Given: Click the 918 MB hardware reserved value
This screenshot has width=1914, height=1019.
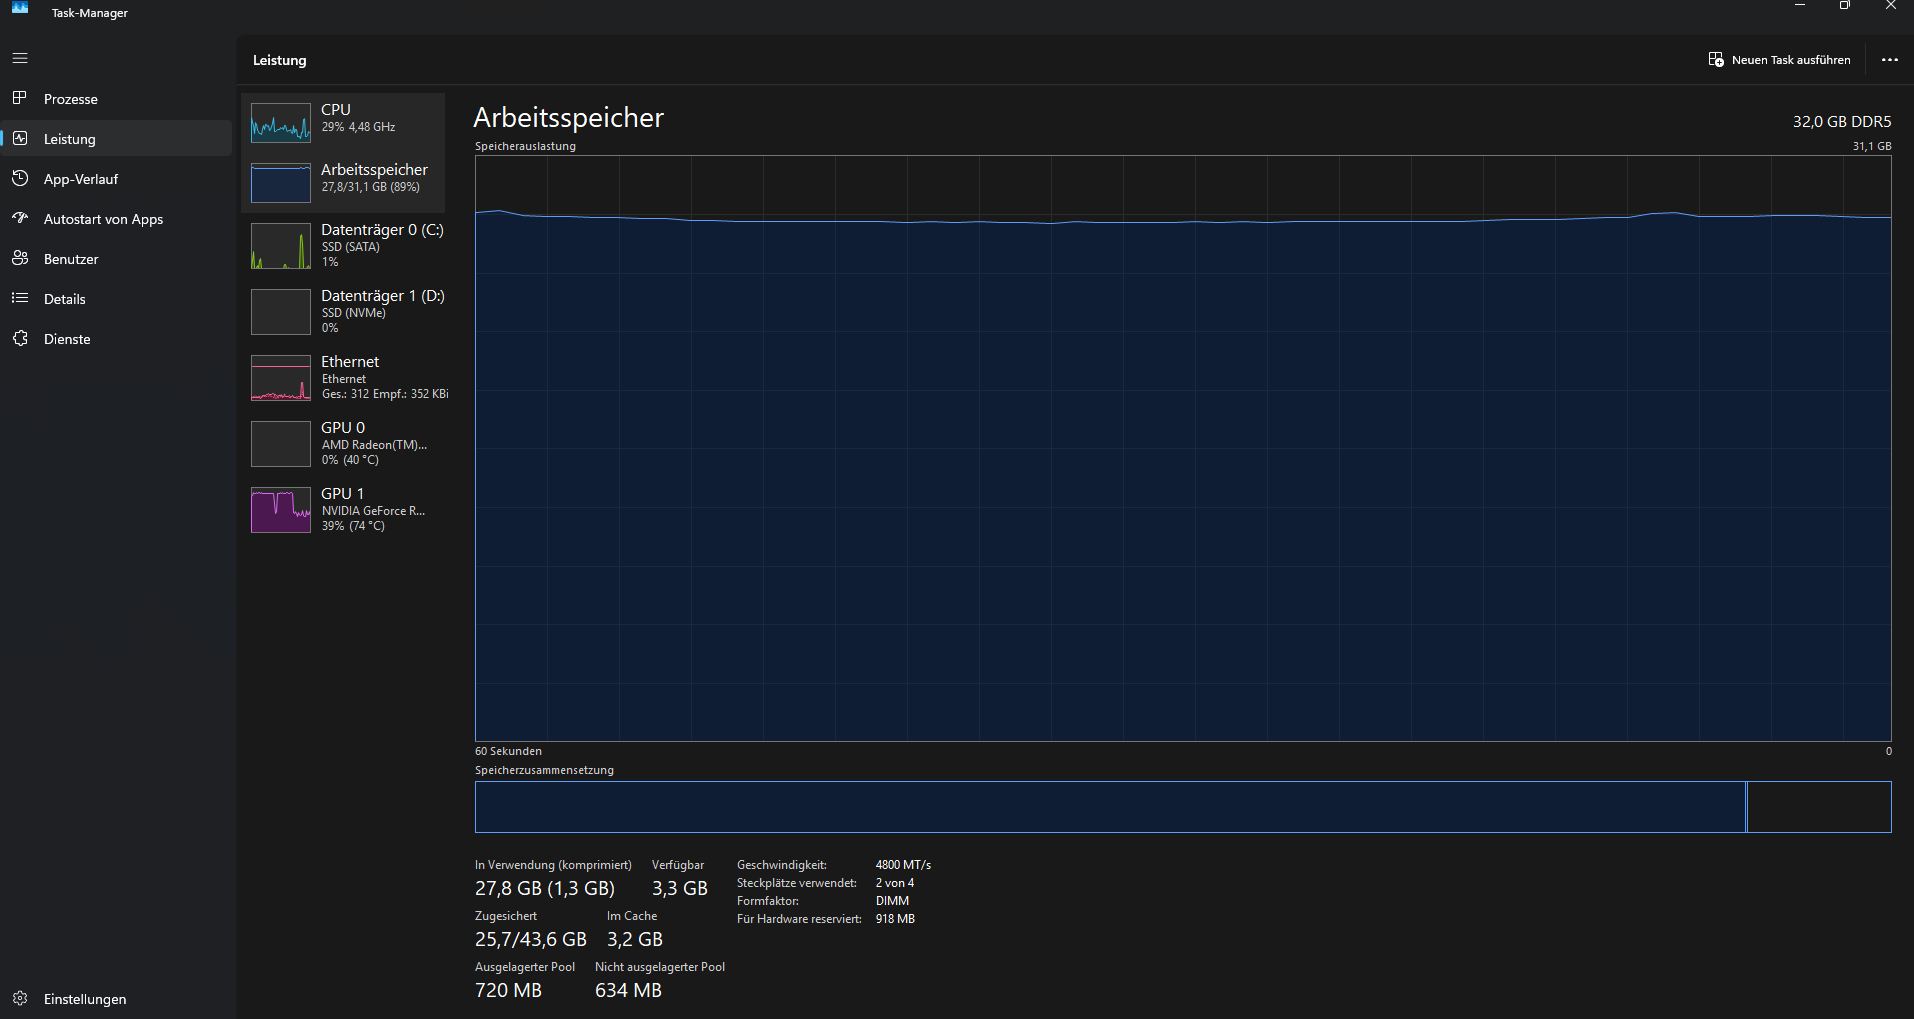Looking at the screenshot, I should [895, 919].
